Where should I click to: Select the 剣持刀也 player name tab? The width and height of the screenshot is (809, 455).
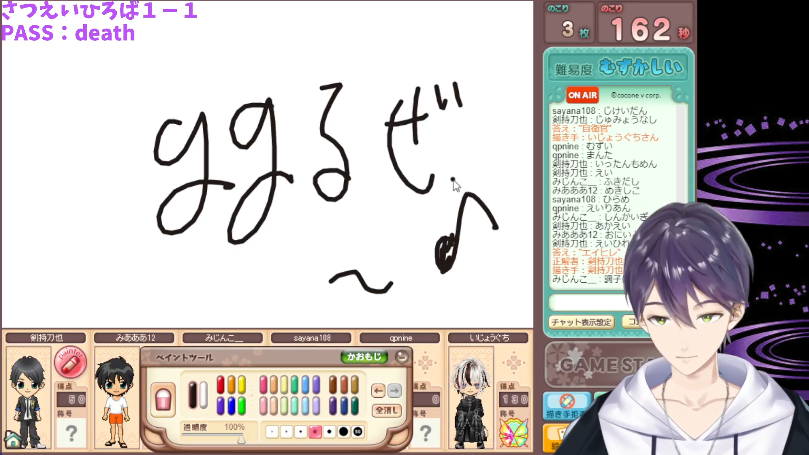coord(46,338)
